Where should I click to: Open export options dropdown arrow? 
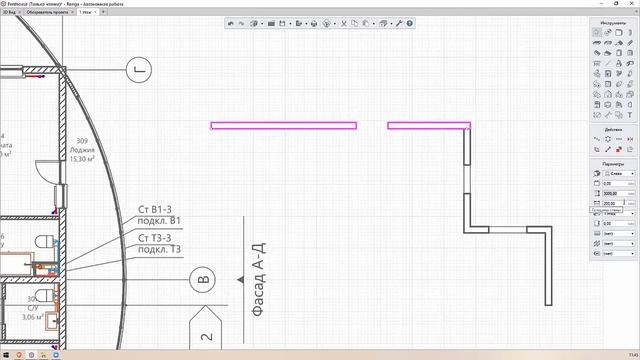click(x=307, y=24)
